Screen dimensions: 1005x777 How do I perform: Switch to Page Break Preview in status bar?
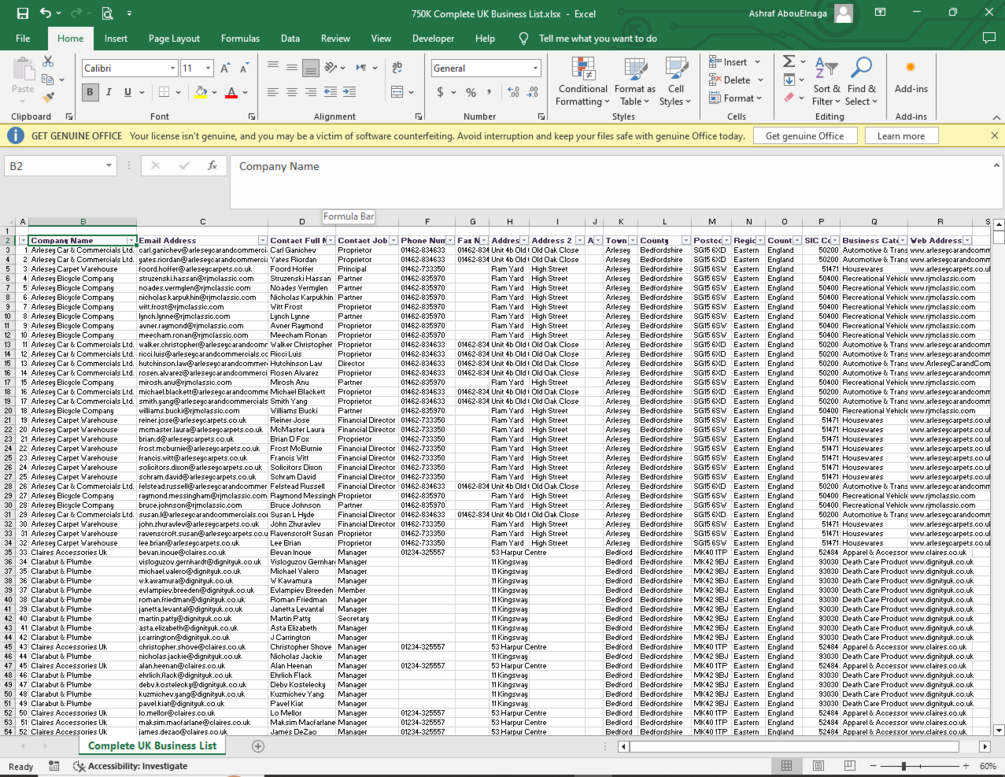(x=850, y=766)
